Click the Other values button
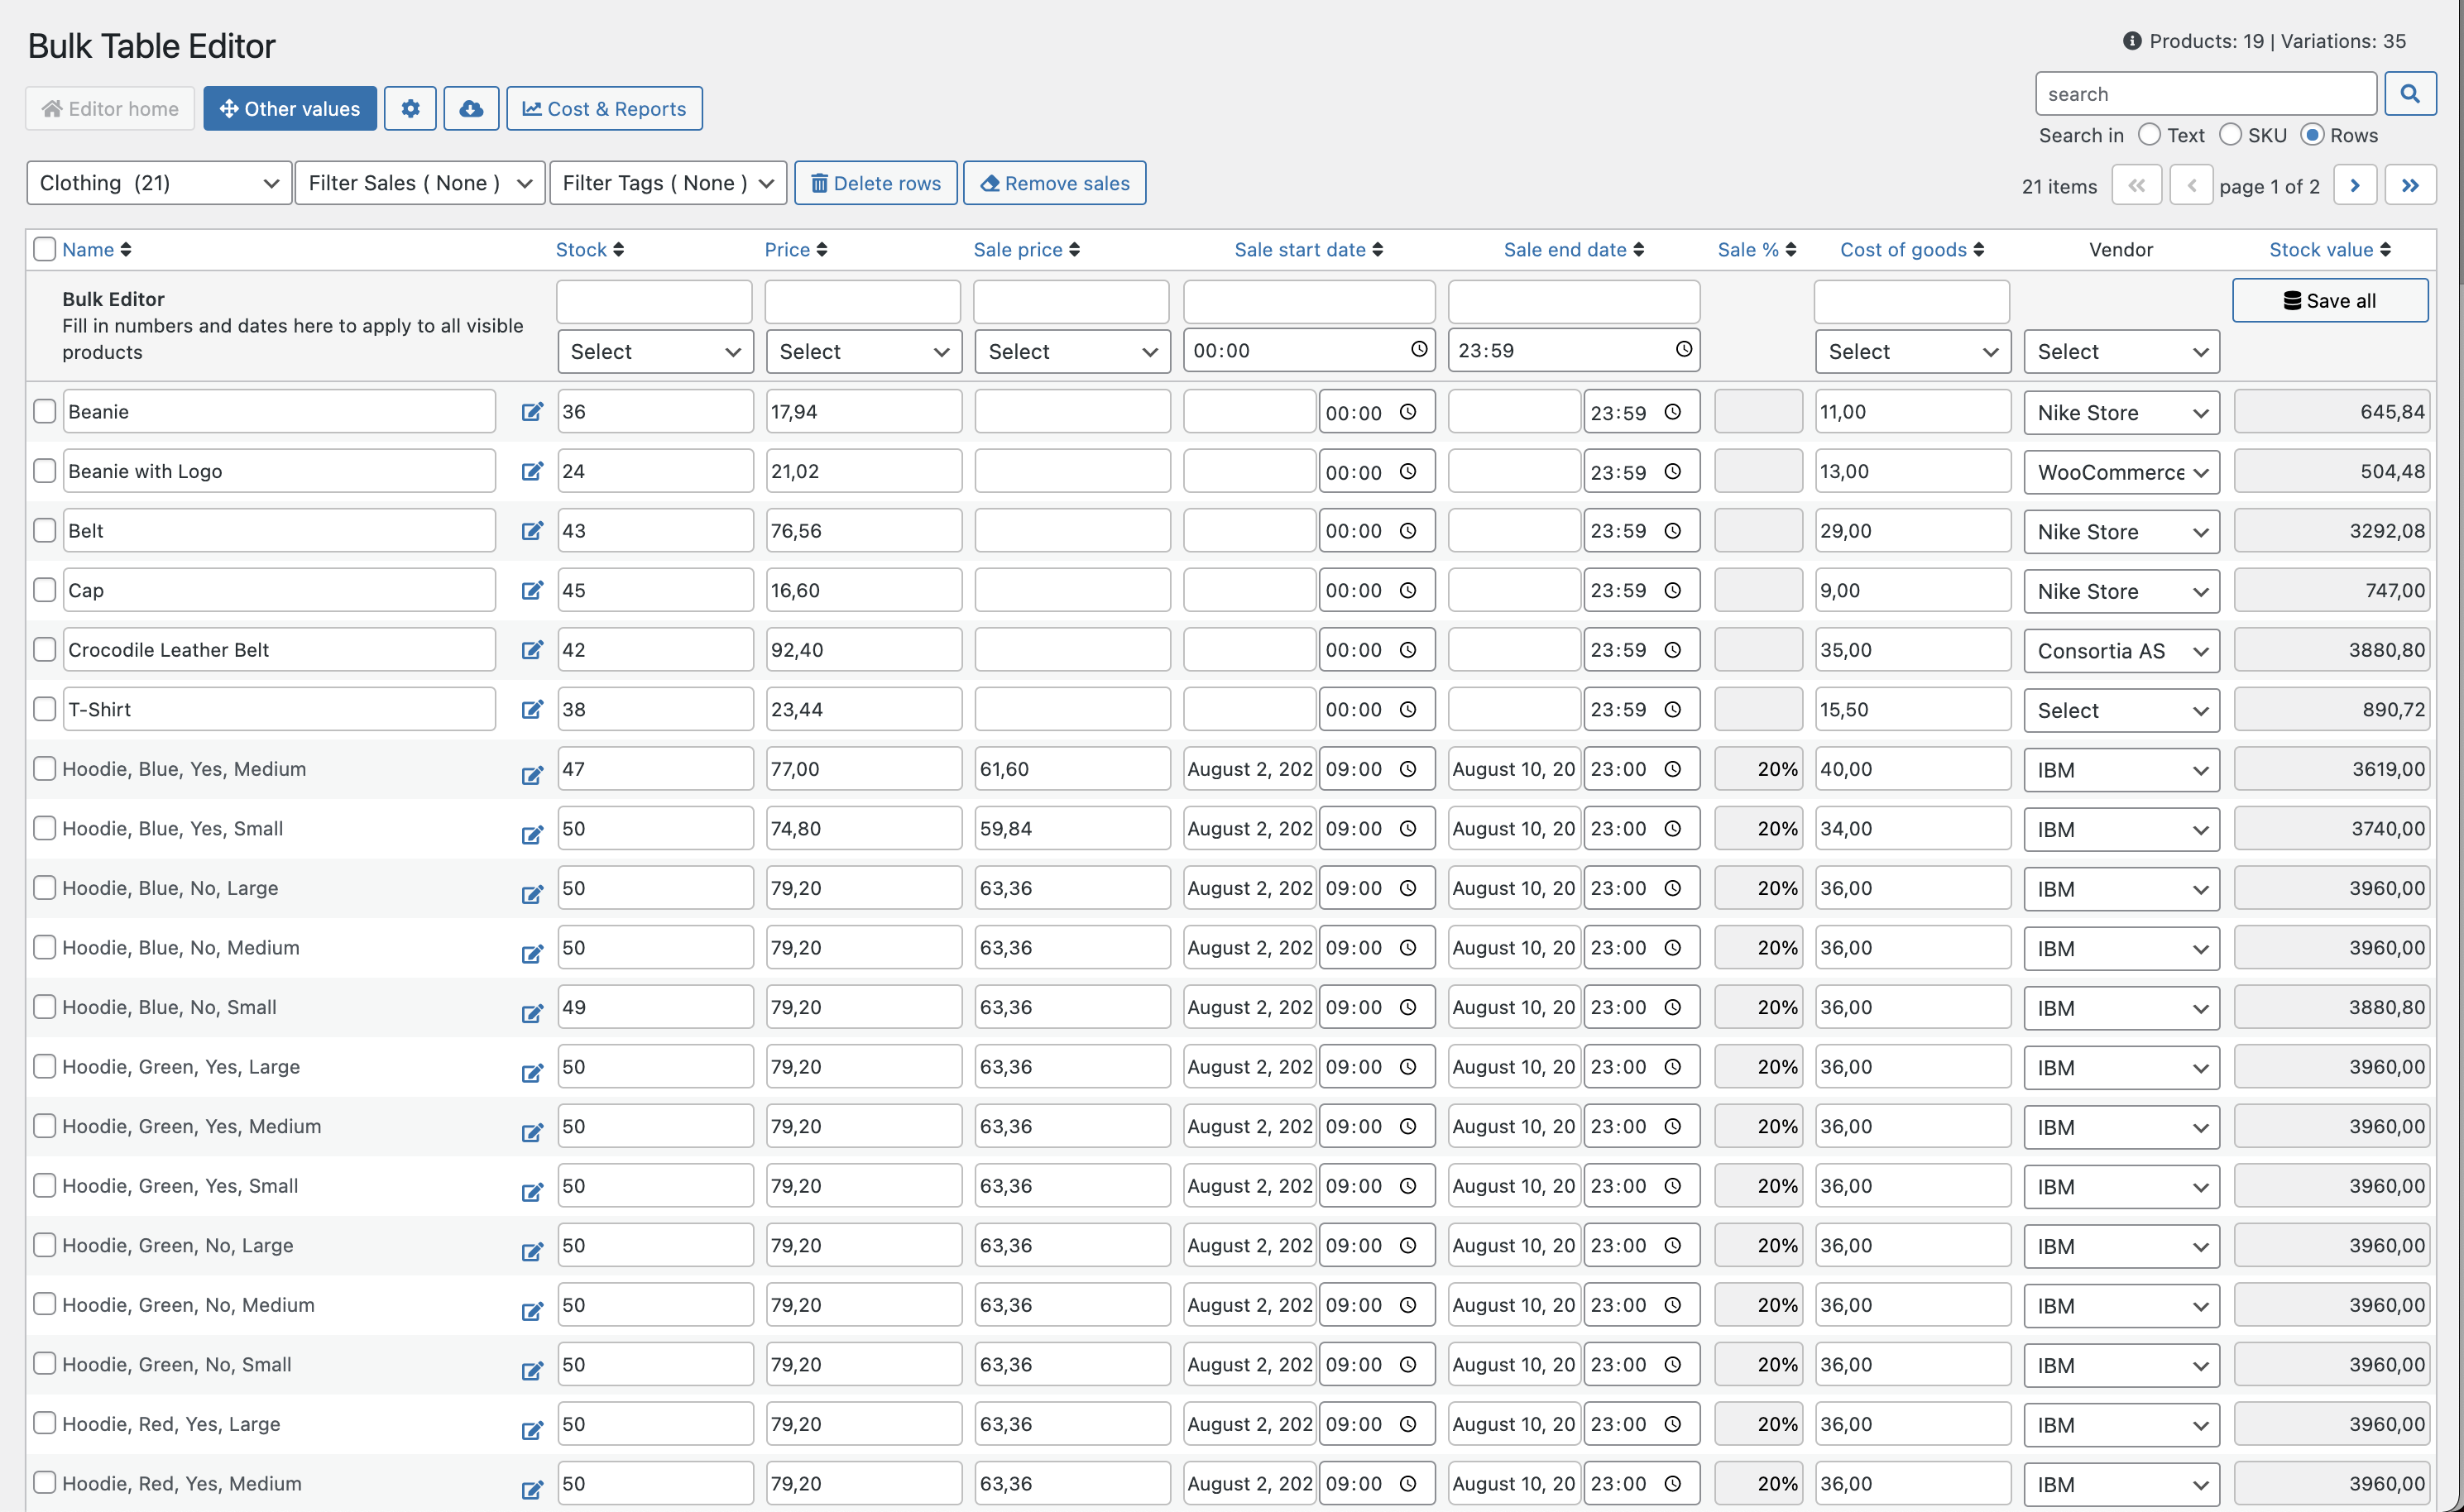The width and height of the screenshot is (2464, 1512). tap(289, 108)
